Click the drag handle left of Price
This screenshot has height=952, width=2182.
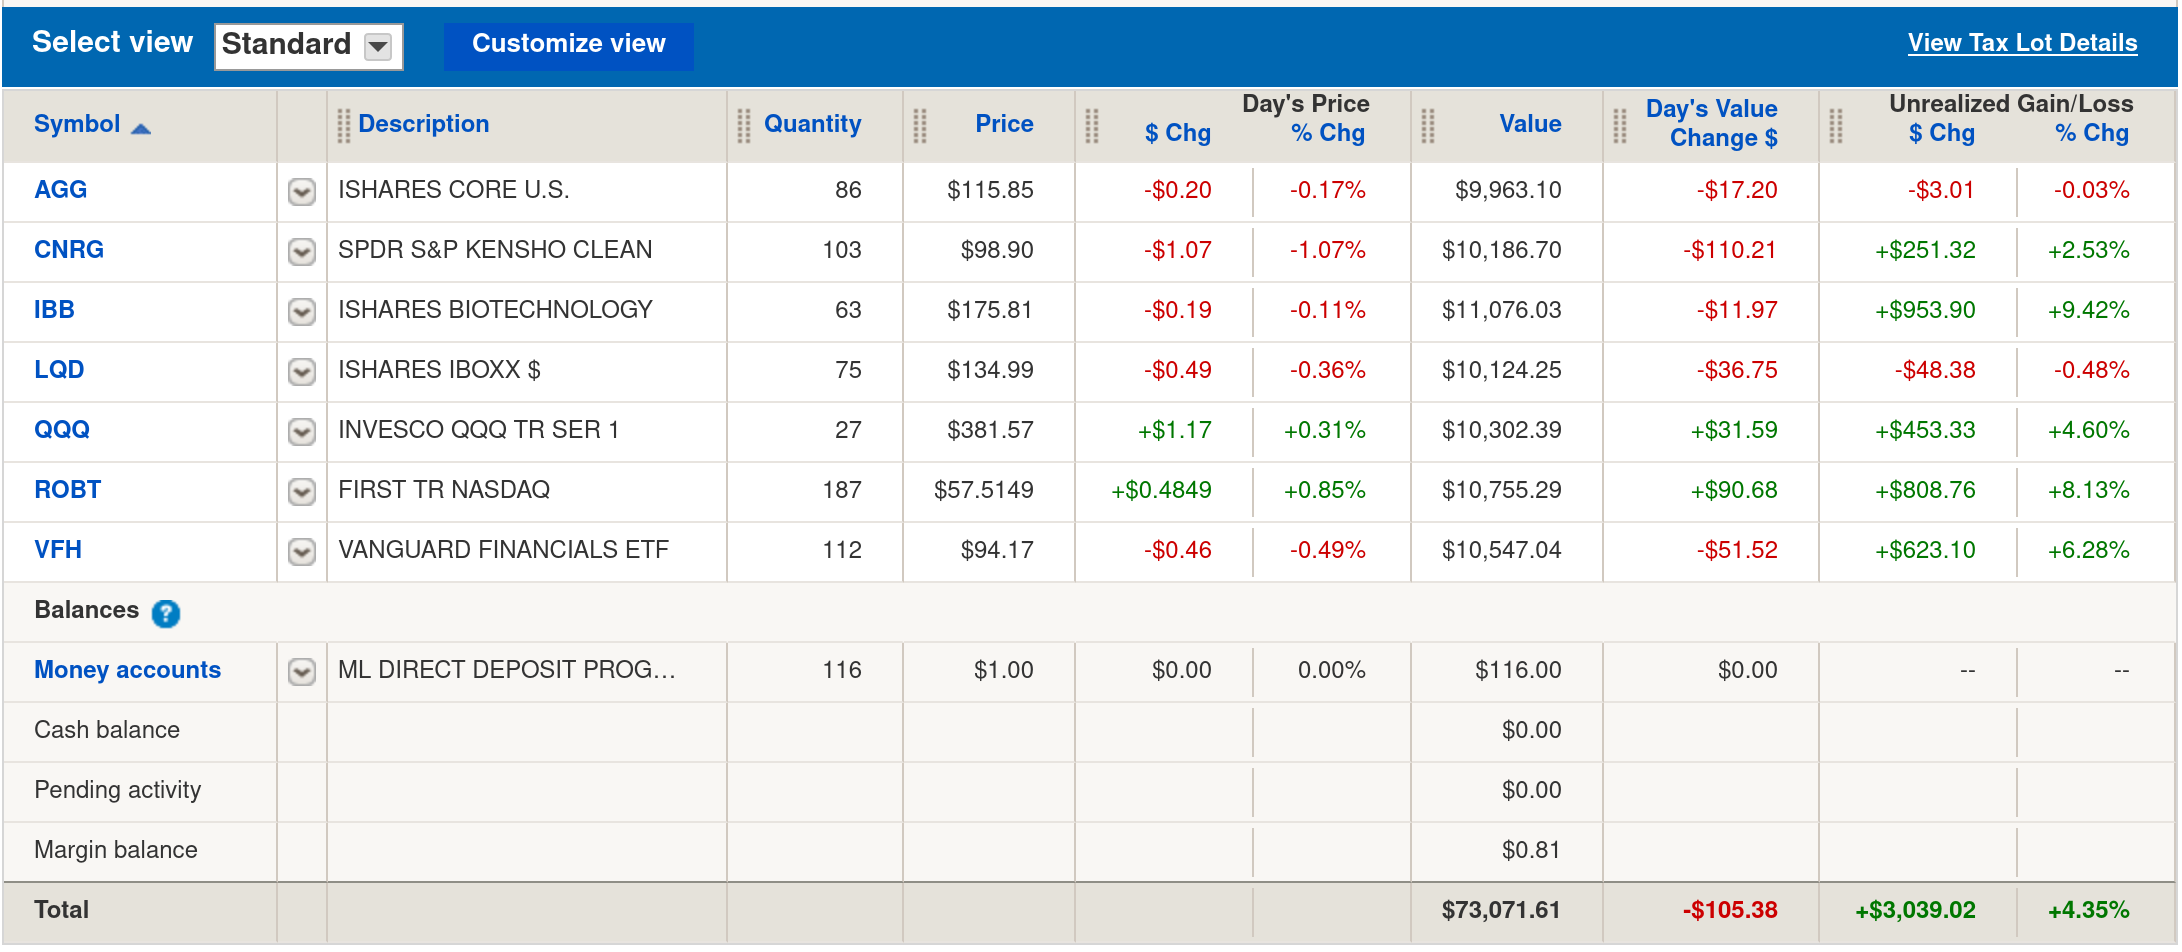pyautogui.click(x=919, y=125)
